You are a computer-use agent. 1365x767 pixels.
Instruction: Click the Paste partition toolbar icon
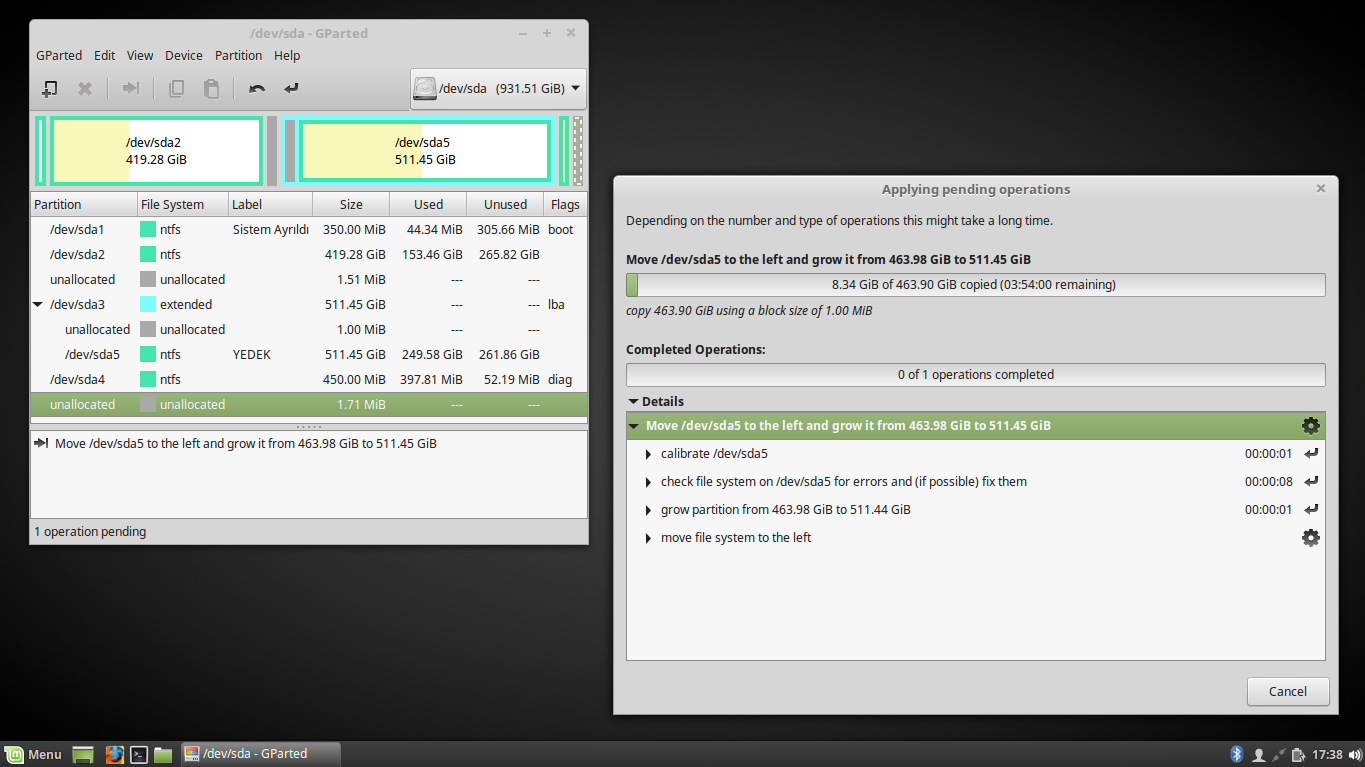click(x=211, y=89)
